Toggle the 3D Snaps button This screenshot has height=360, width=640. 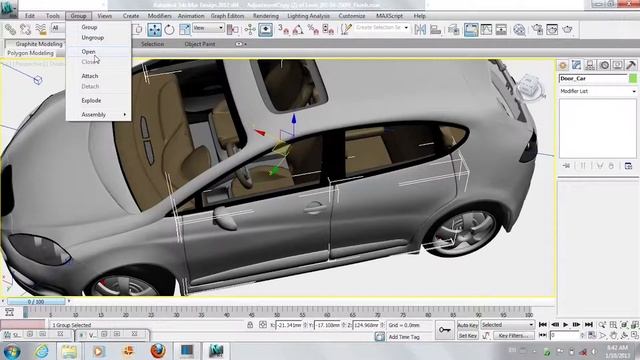pos(283,29)
